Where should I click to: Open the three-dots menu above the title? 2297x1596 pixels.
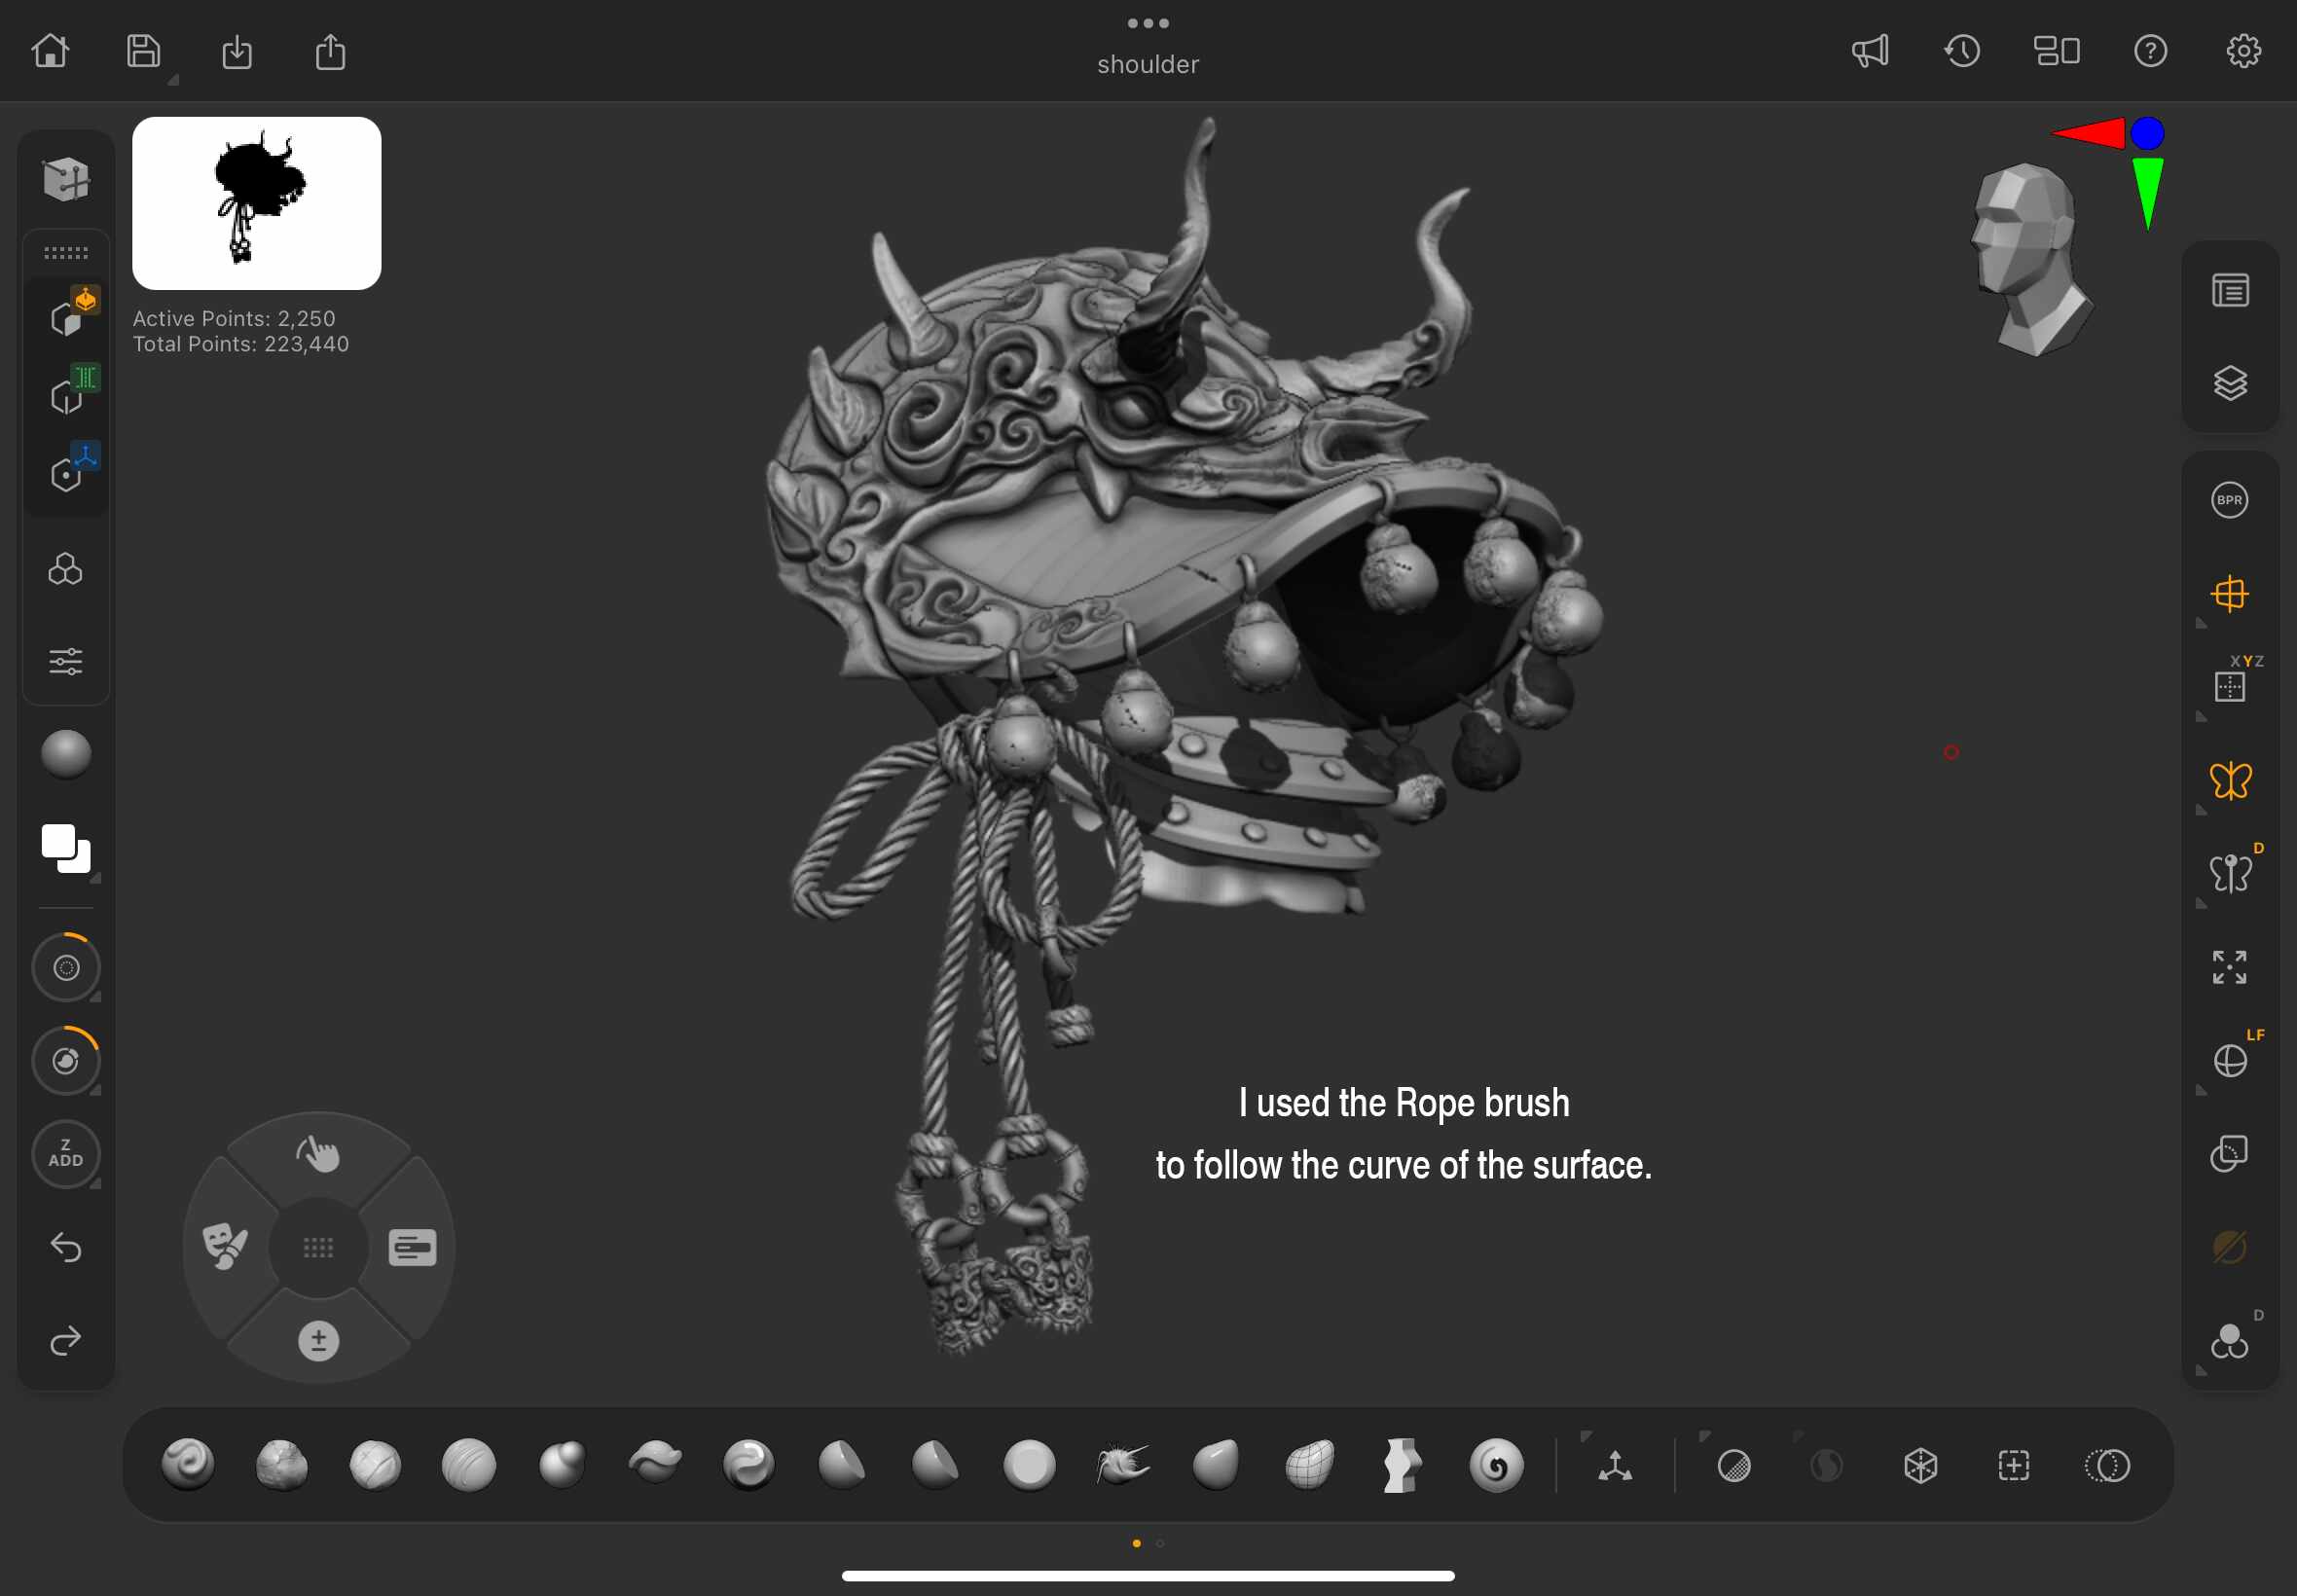(x=1147, y=23)
